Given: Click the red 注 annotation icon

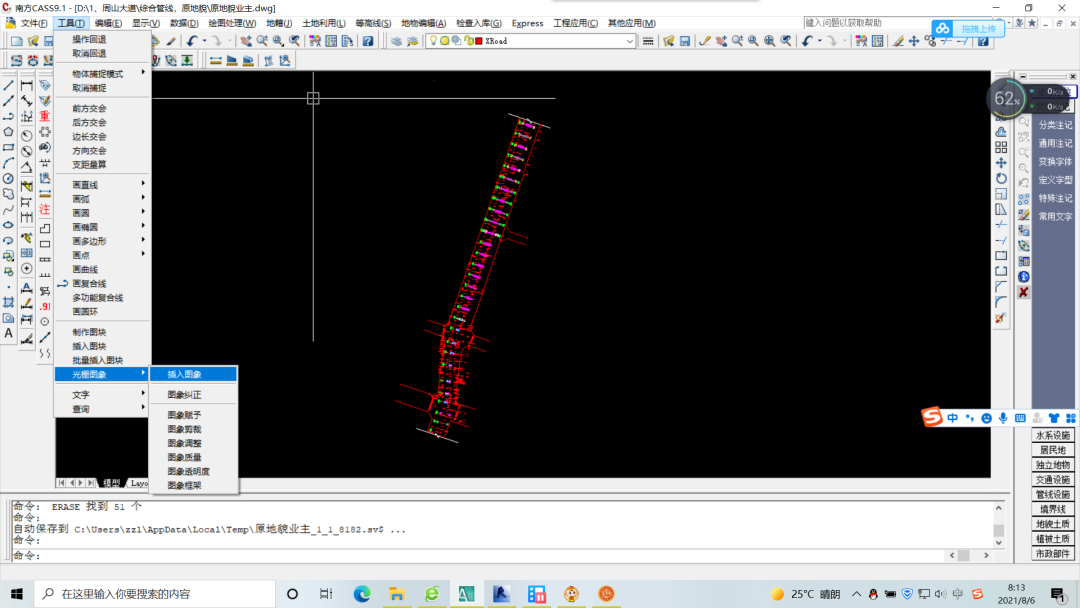Looking at the screenshot, I should tap(45, 209).
